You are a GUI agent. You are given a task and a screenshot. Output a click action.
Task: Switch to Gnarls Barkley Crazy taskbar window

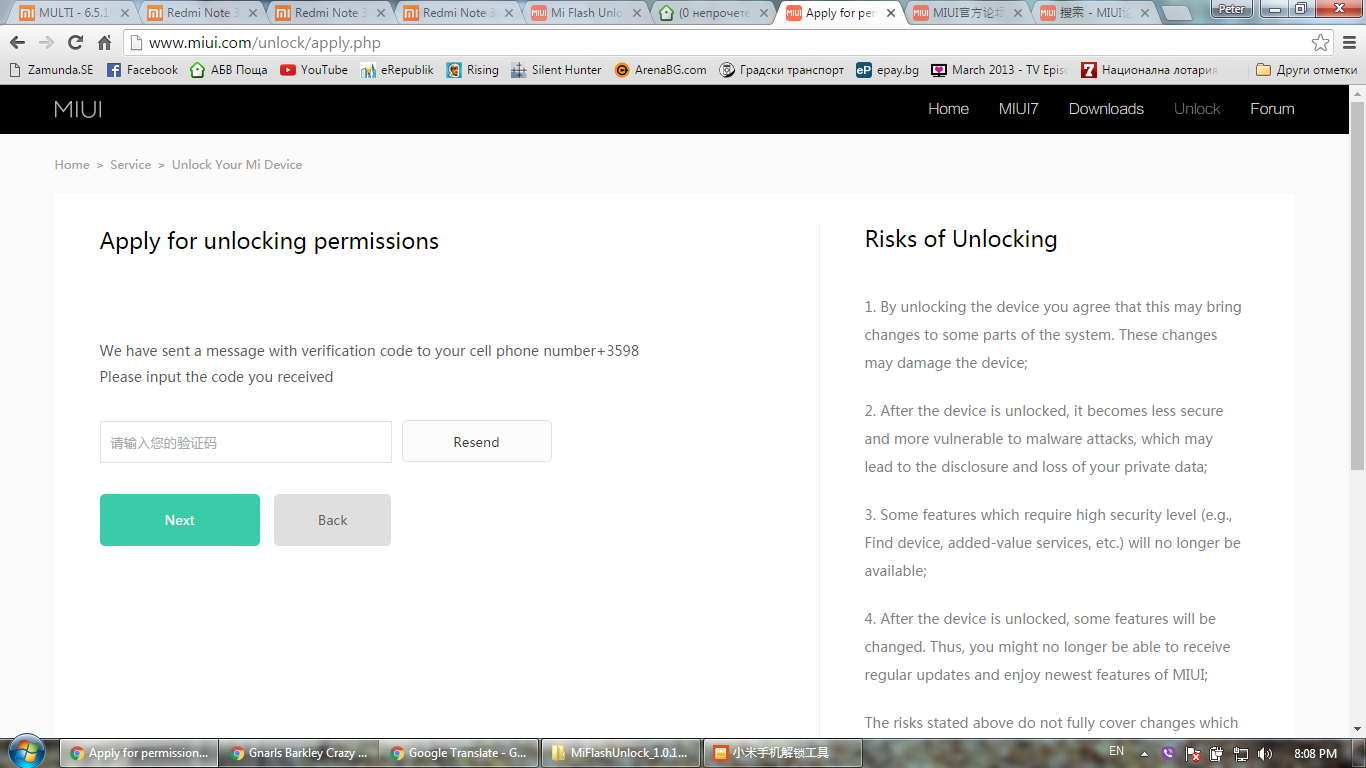click(x=299, y=753)
